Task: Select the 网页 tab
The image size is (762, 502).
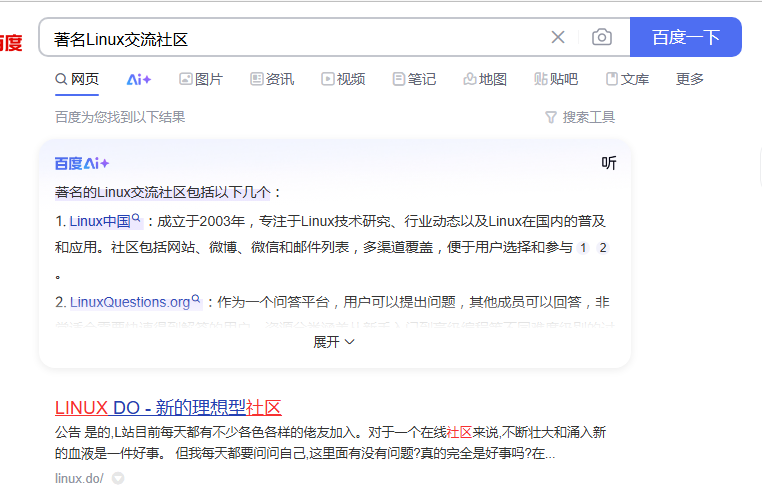Action: pyautogui.click(x=77, y=79)
